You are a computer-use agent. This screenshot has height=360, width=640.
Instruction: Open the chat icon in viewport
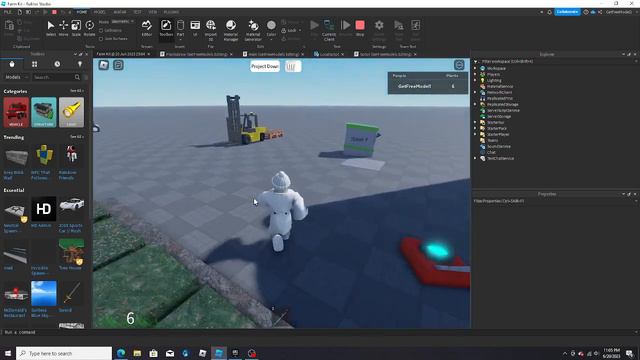pyautogui.click(x=118, y=64)
